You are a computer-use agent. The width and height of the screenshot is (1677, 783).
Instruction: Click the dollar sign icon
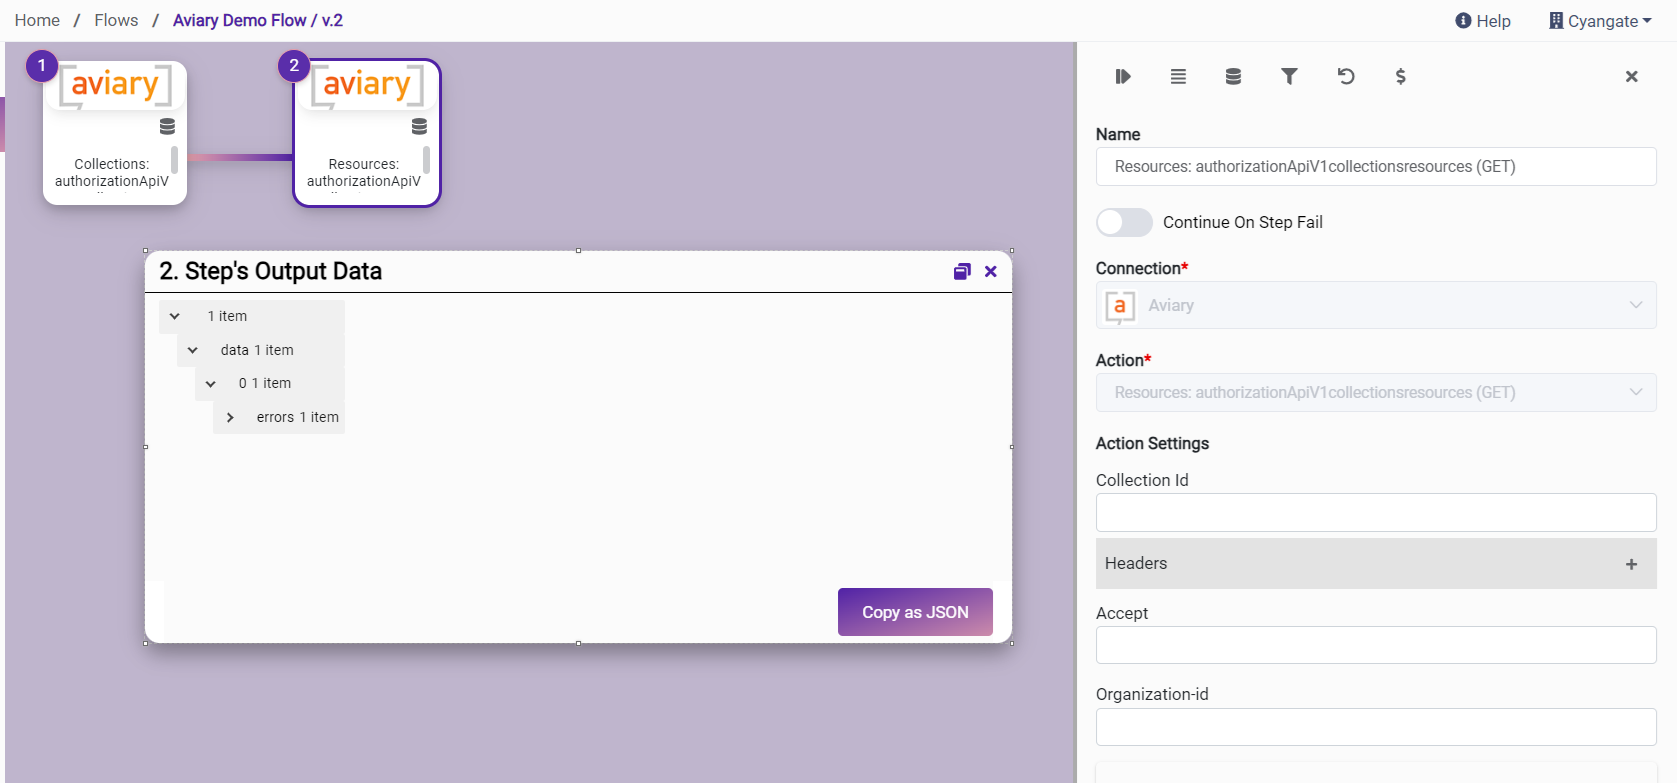click(1400, 77)
